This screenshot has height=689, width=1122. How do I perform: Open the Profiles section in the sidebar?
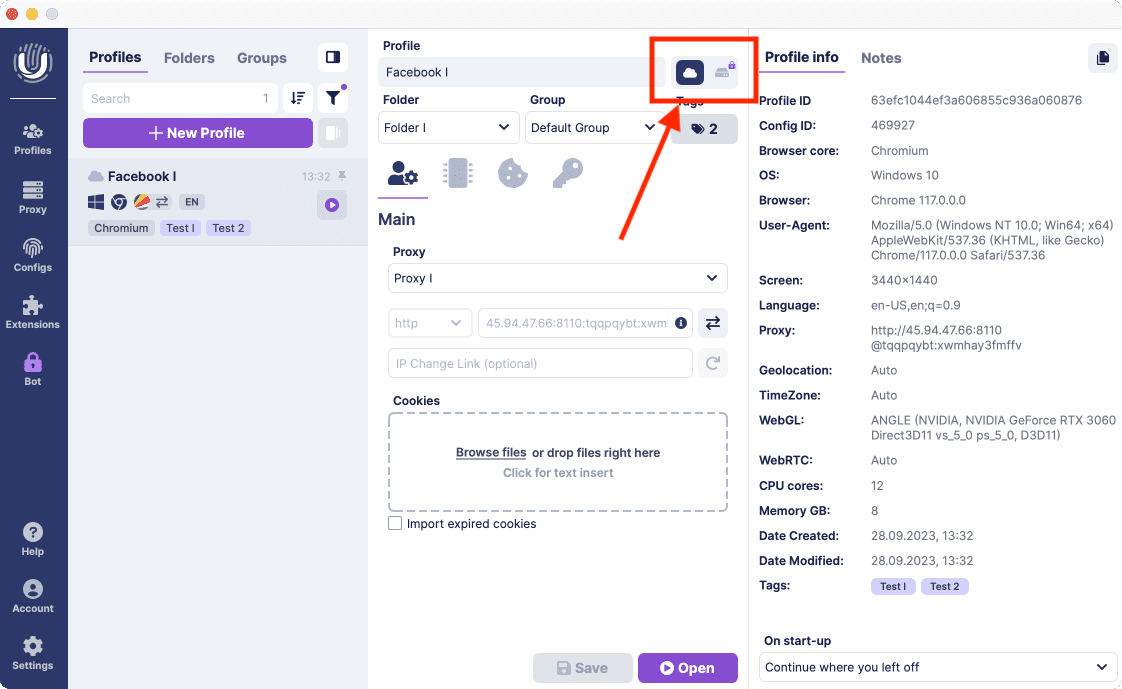pos(33,140)
